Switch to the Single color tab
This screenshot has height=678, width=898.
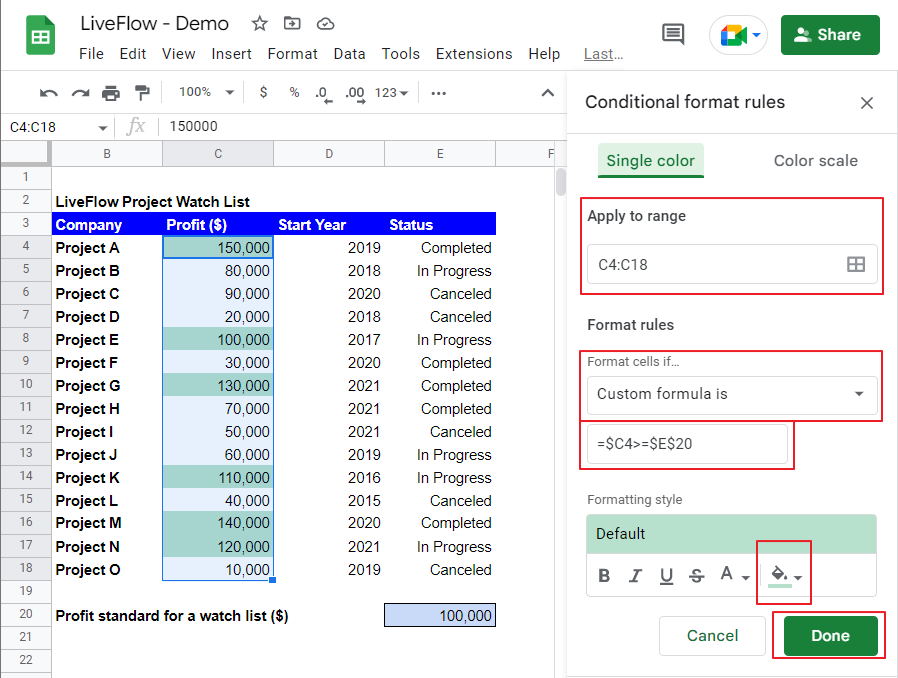coord(651,160)
